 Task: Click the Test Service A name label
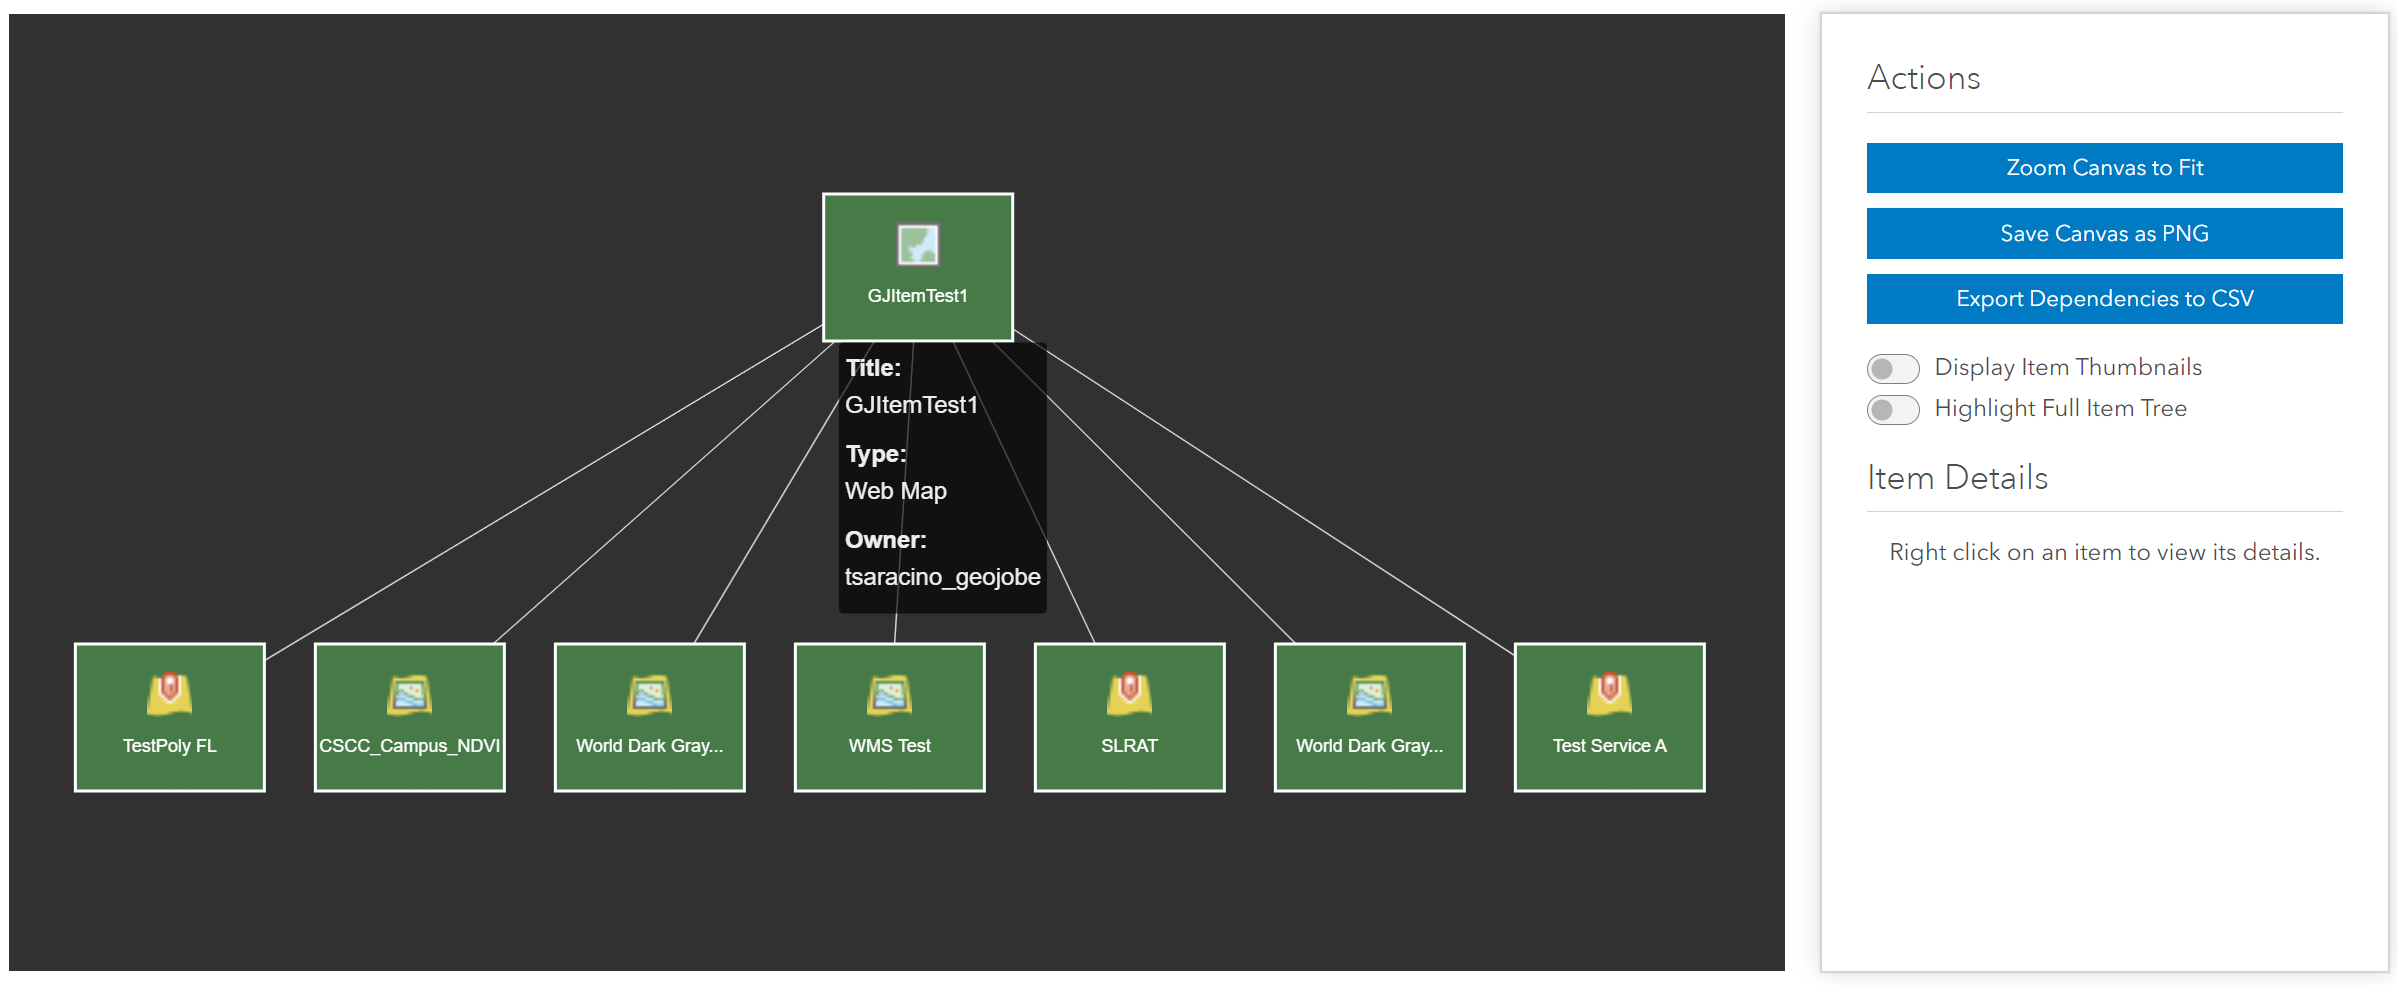click(x=1609, y=746)
